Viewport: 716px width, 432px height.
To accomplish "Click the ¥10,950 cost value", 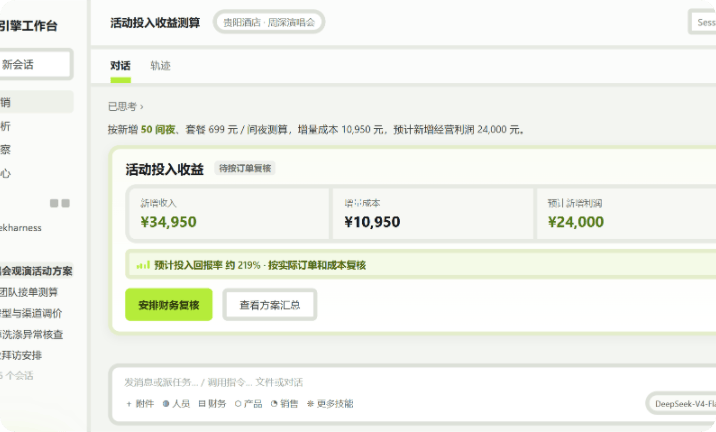I will click(x=372, y=222).
